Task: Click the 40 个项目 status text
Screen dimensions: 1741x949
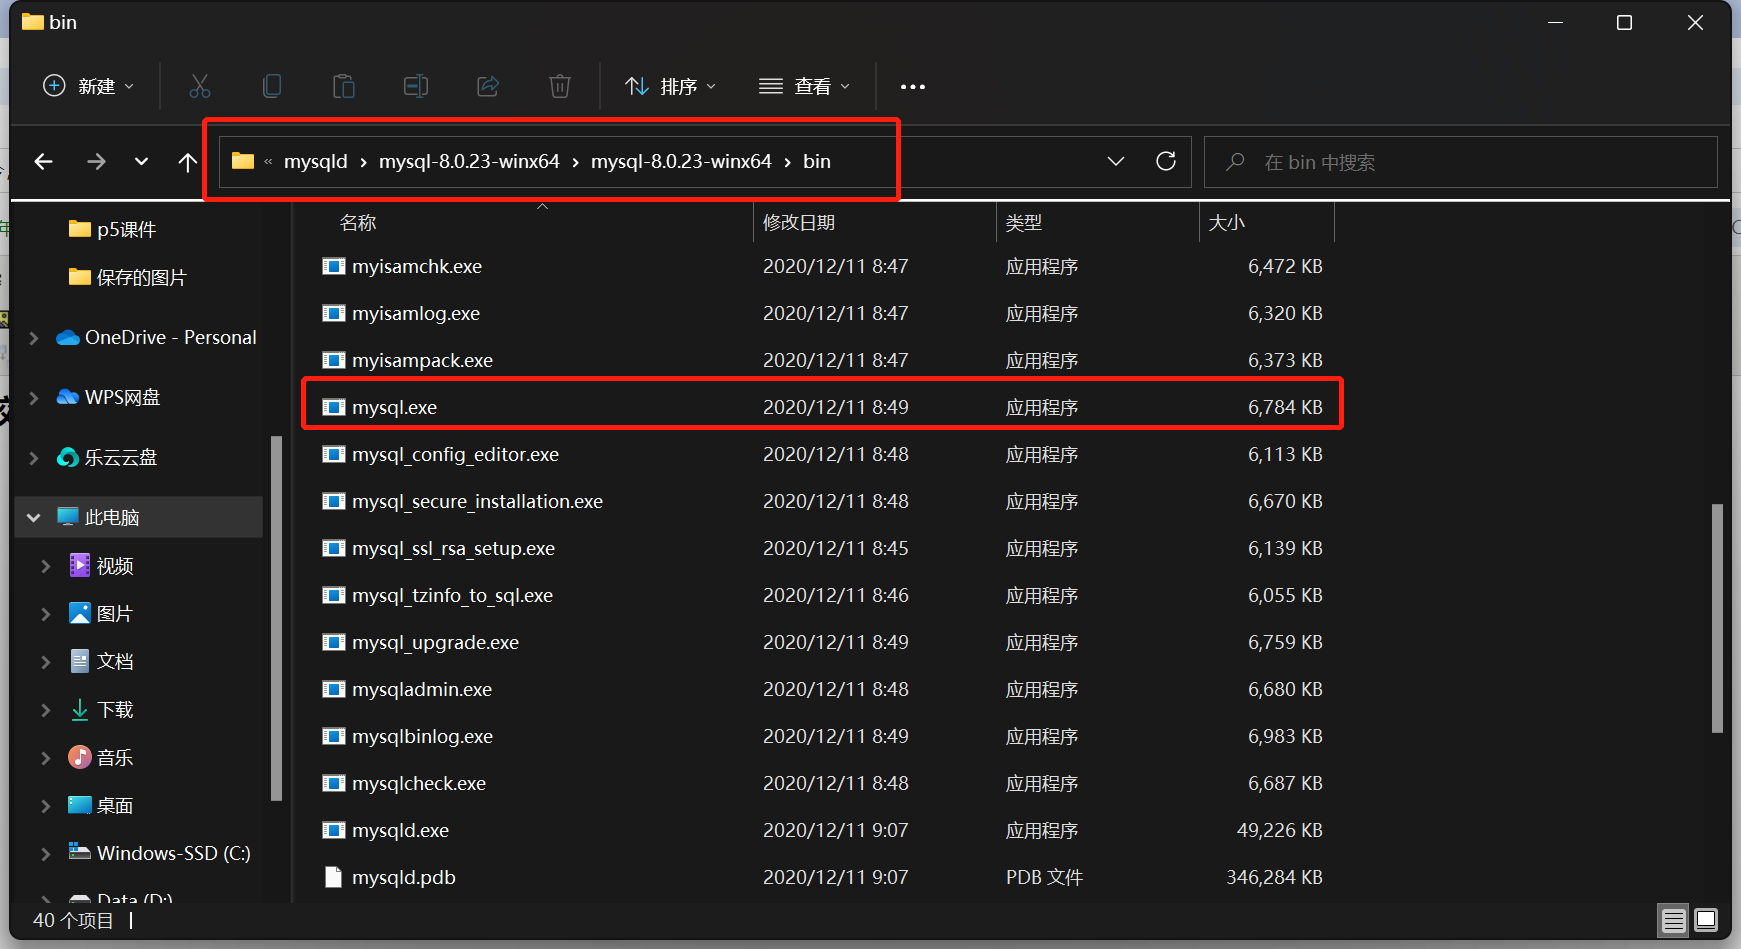Action: coord(73,920)
